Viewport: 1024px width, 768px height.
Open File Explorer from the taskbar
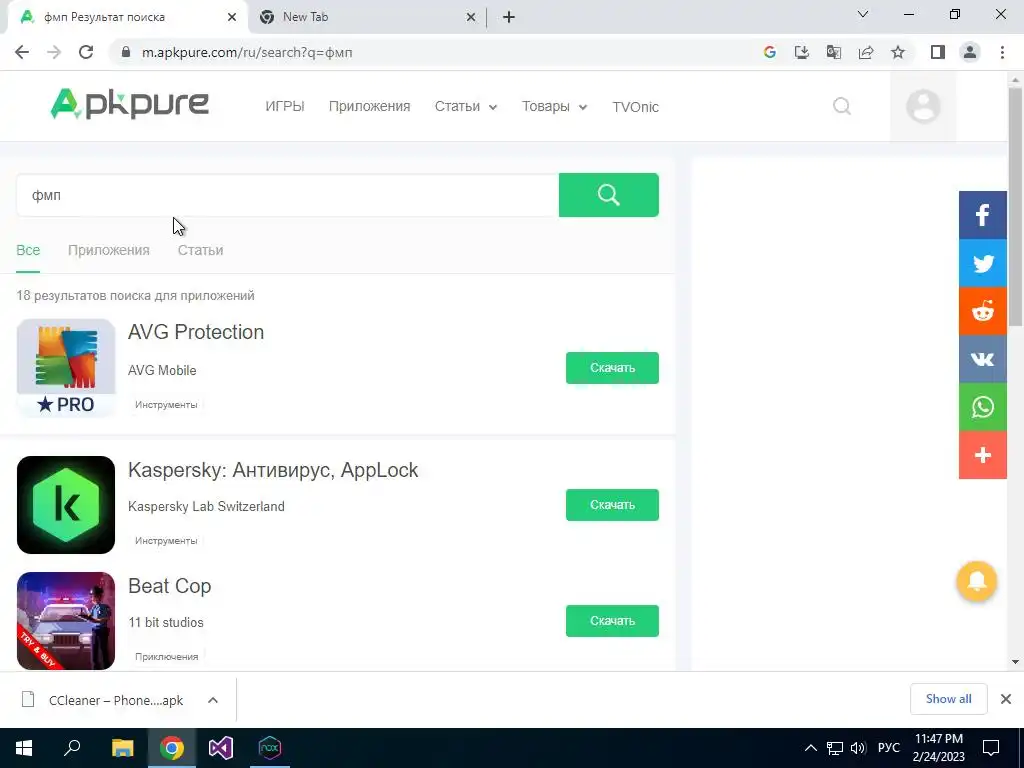click(122, 748)
